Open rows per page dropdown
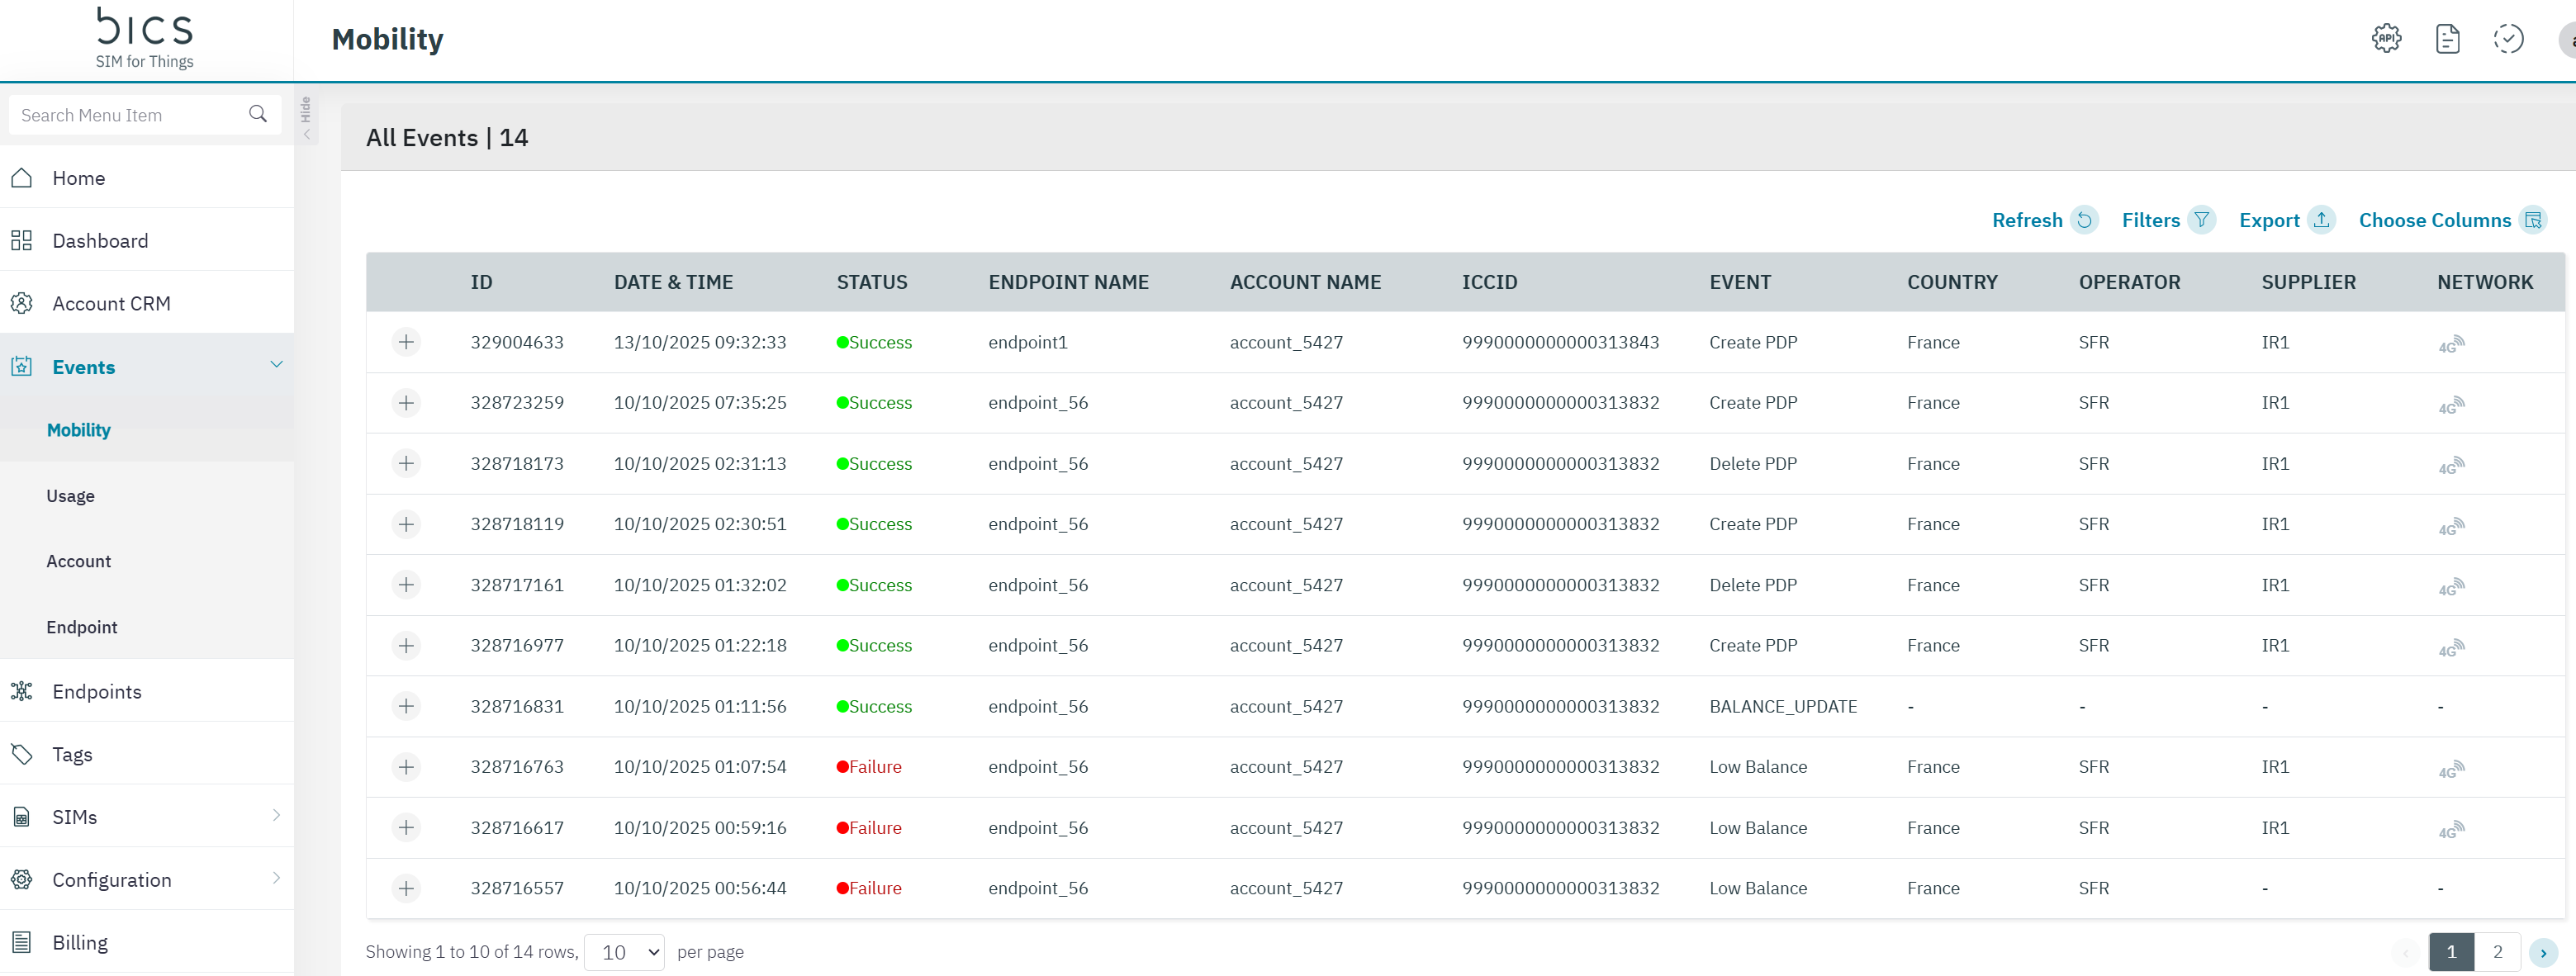 click(624, 952)
